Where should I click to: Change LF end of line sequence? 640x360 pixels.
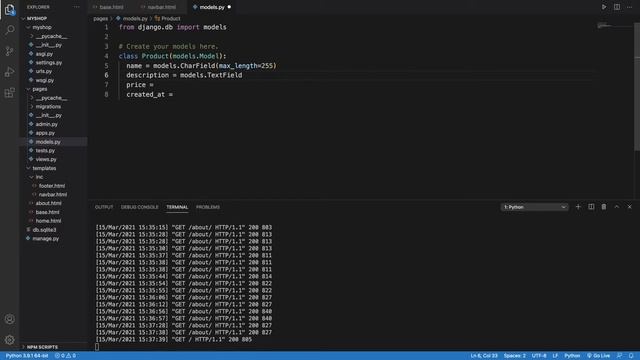[x=555, y=356]
